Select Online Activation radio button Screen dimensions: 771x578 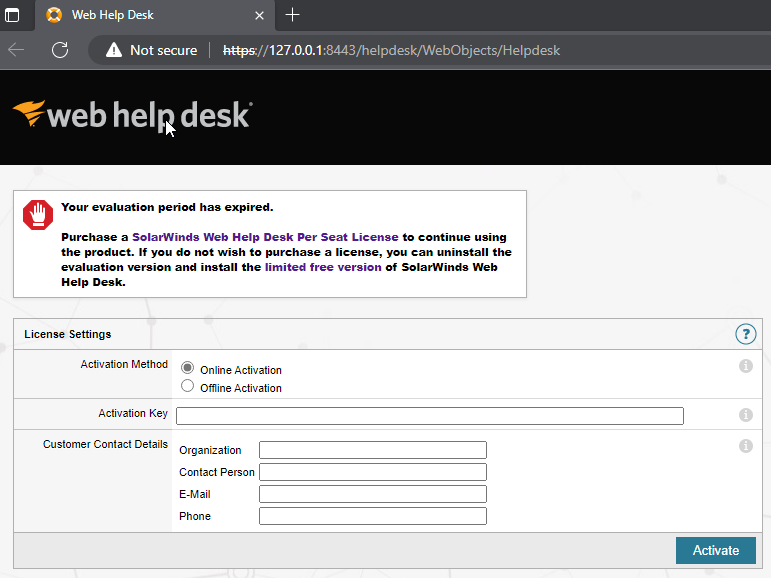coord(187,367)
